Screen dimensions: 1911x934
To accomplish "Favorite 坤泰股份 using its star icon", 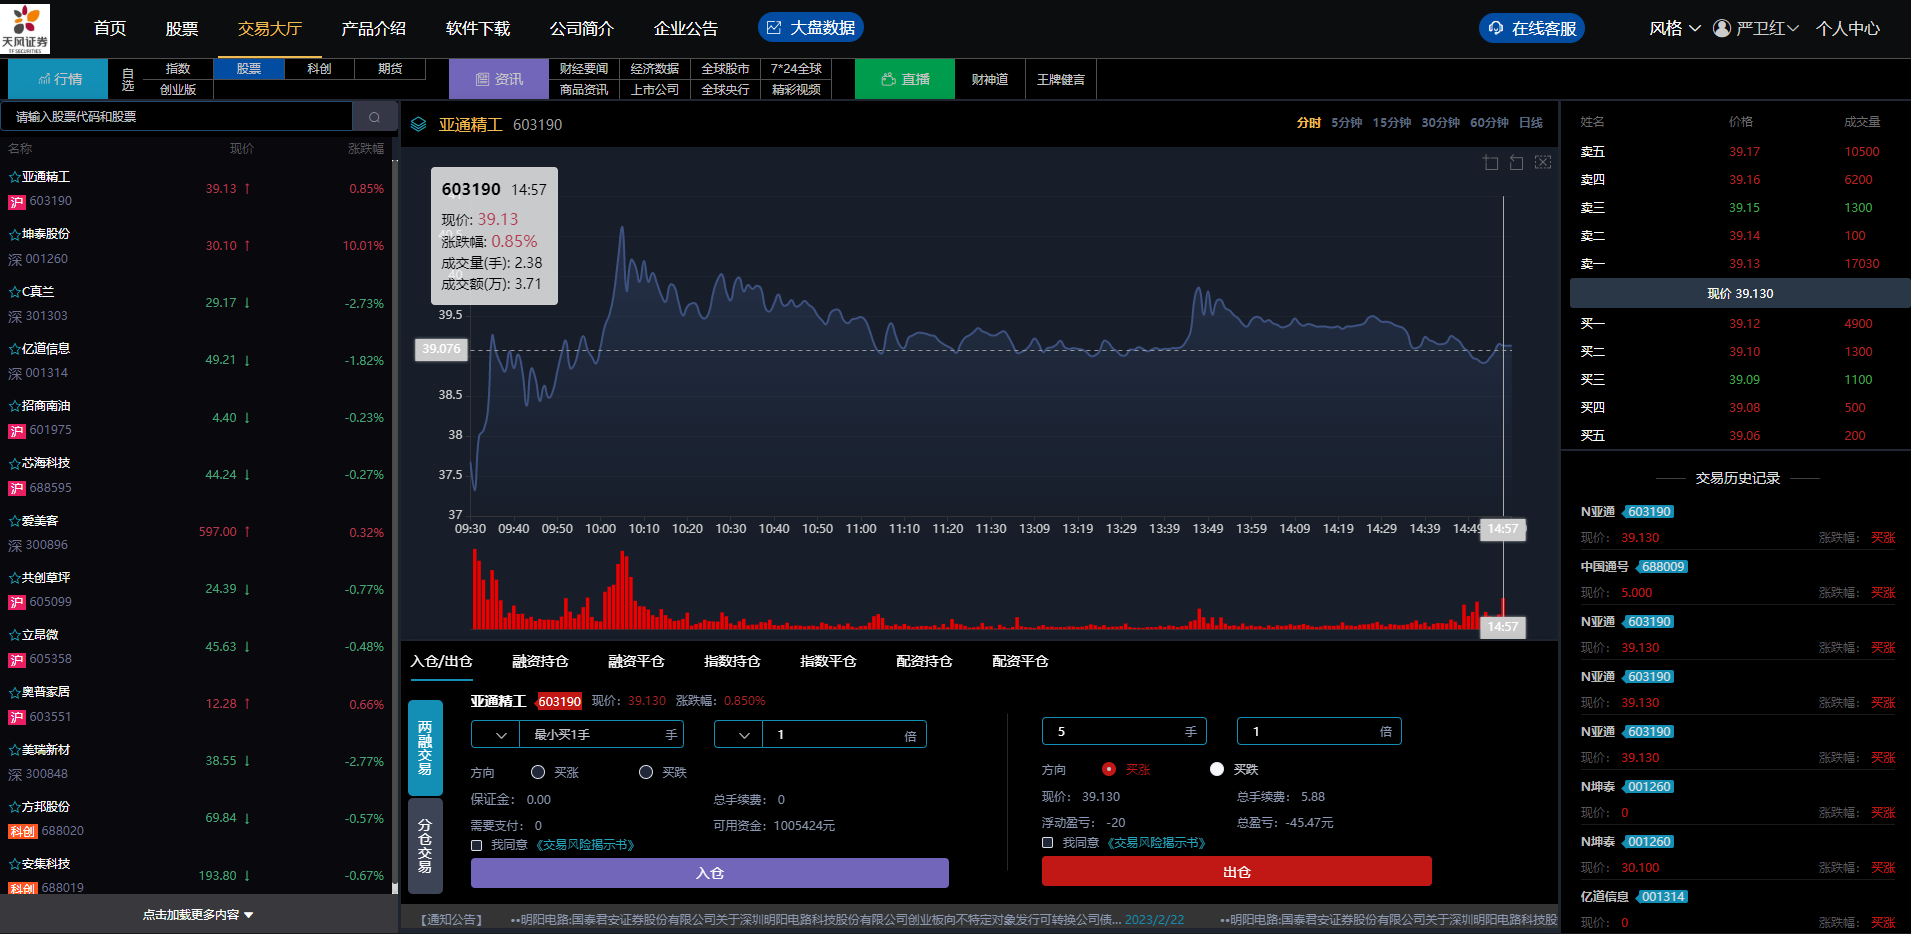I will [x=14, y=234].
